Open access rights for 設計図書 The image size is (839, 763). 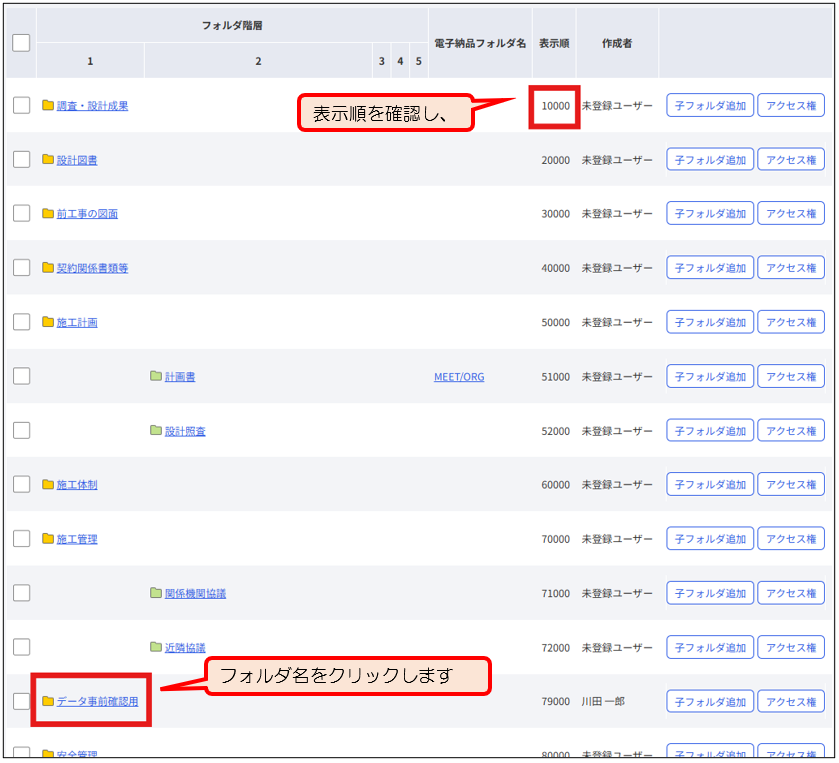coord(791,159)
